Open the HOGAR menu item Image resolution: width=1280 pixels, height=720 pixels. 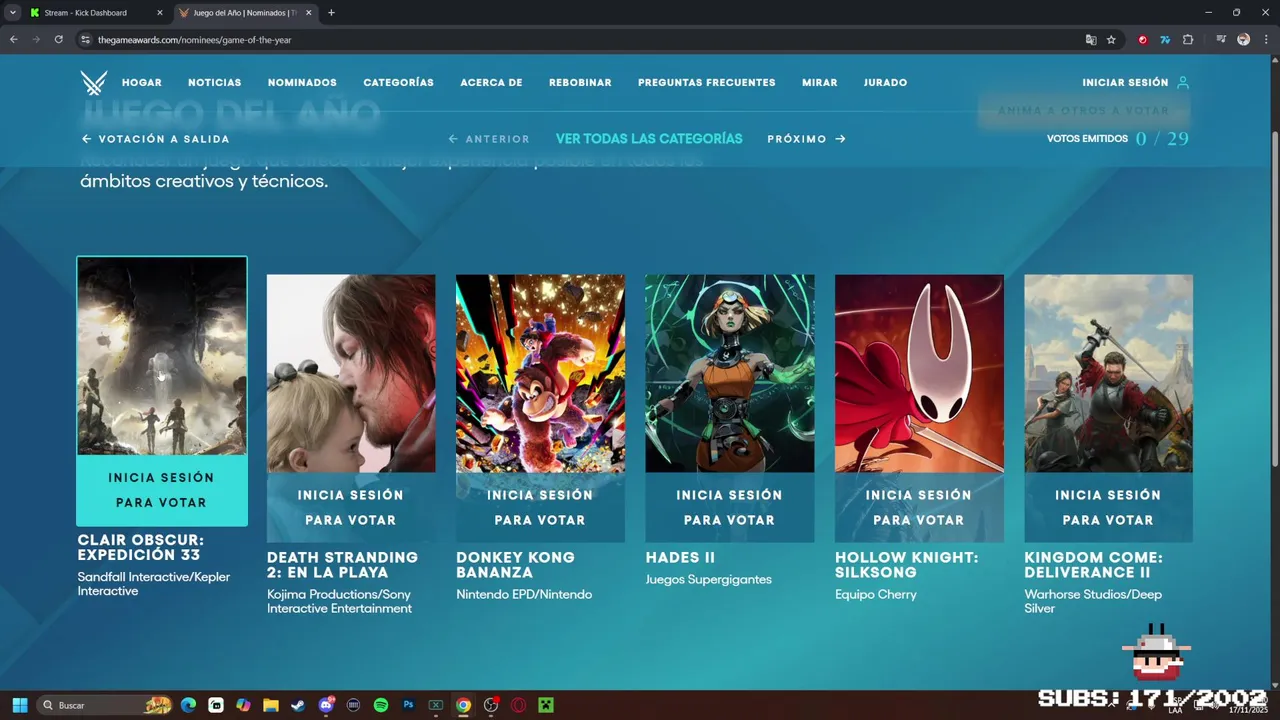coord(142,83)
